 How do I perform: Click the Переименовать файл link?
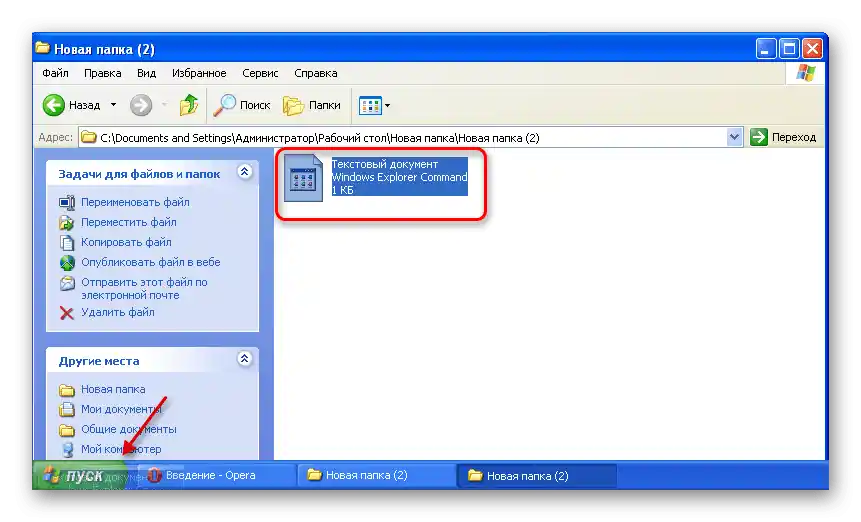coord(135,202)
